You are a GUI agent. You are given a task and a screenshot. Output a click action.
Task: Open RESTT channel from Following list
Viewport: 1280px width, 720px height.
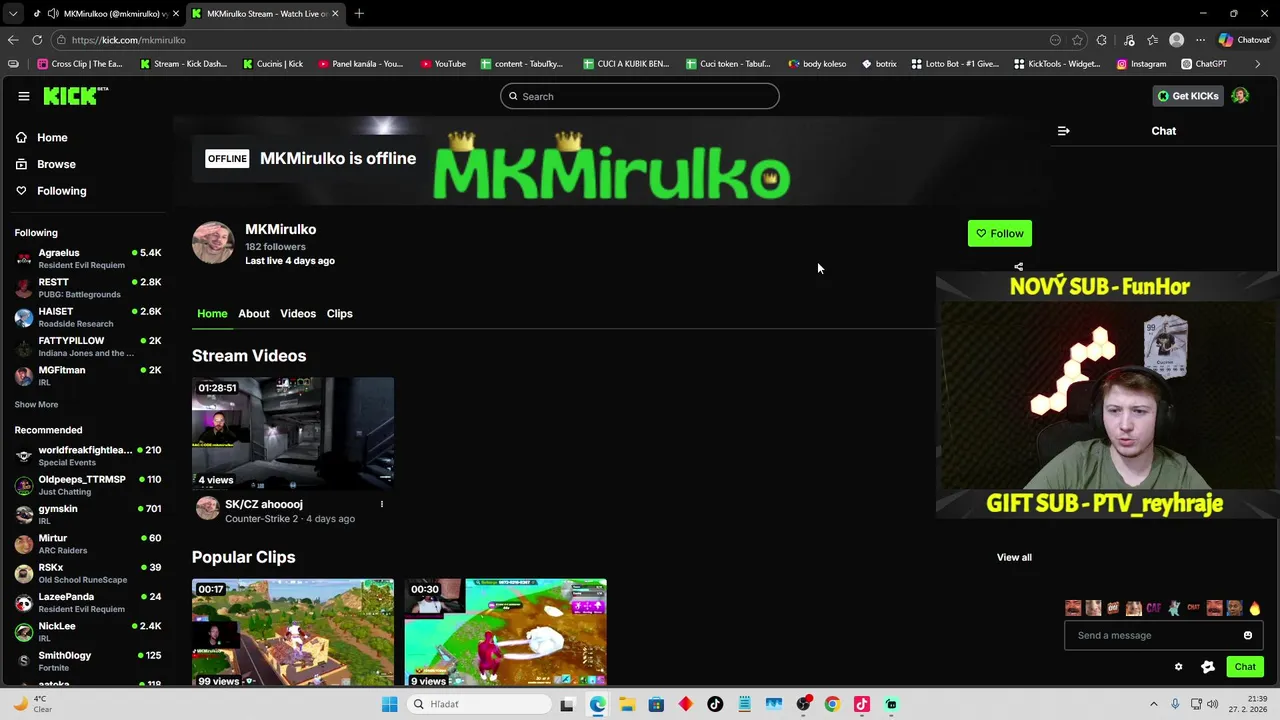coord(88,288)
